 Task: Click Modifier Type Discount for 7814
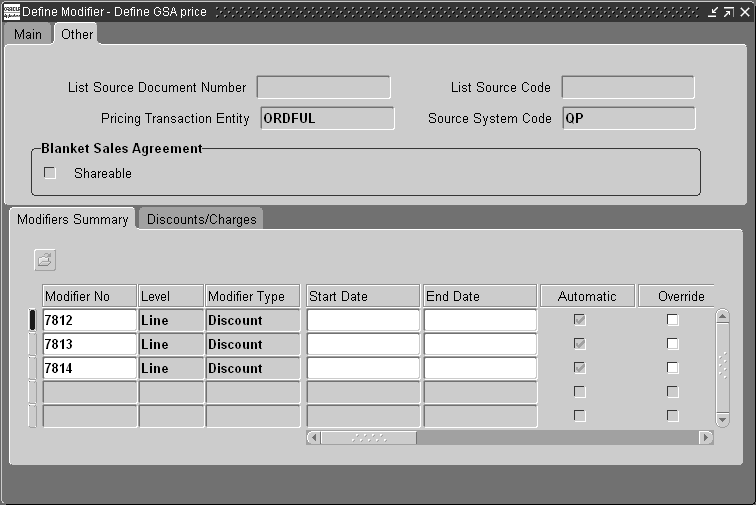click(253, 369)
